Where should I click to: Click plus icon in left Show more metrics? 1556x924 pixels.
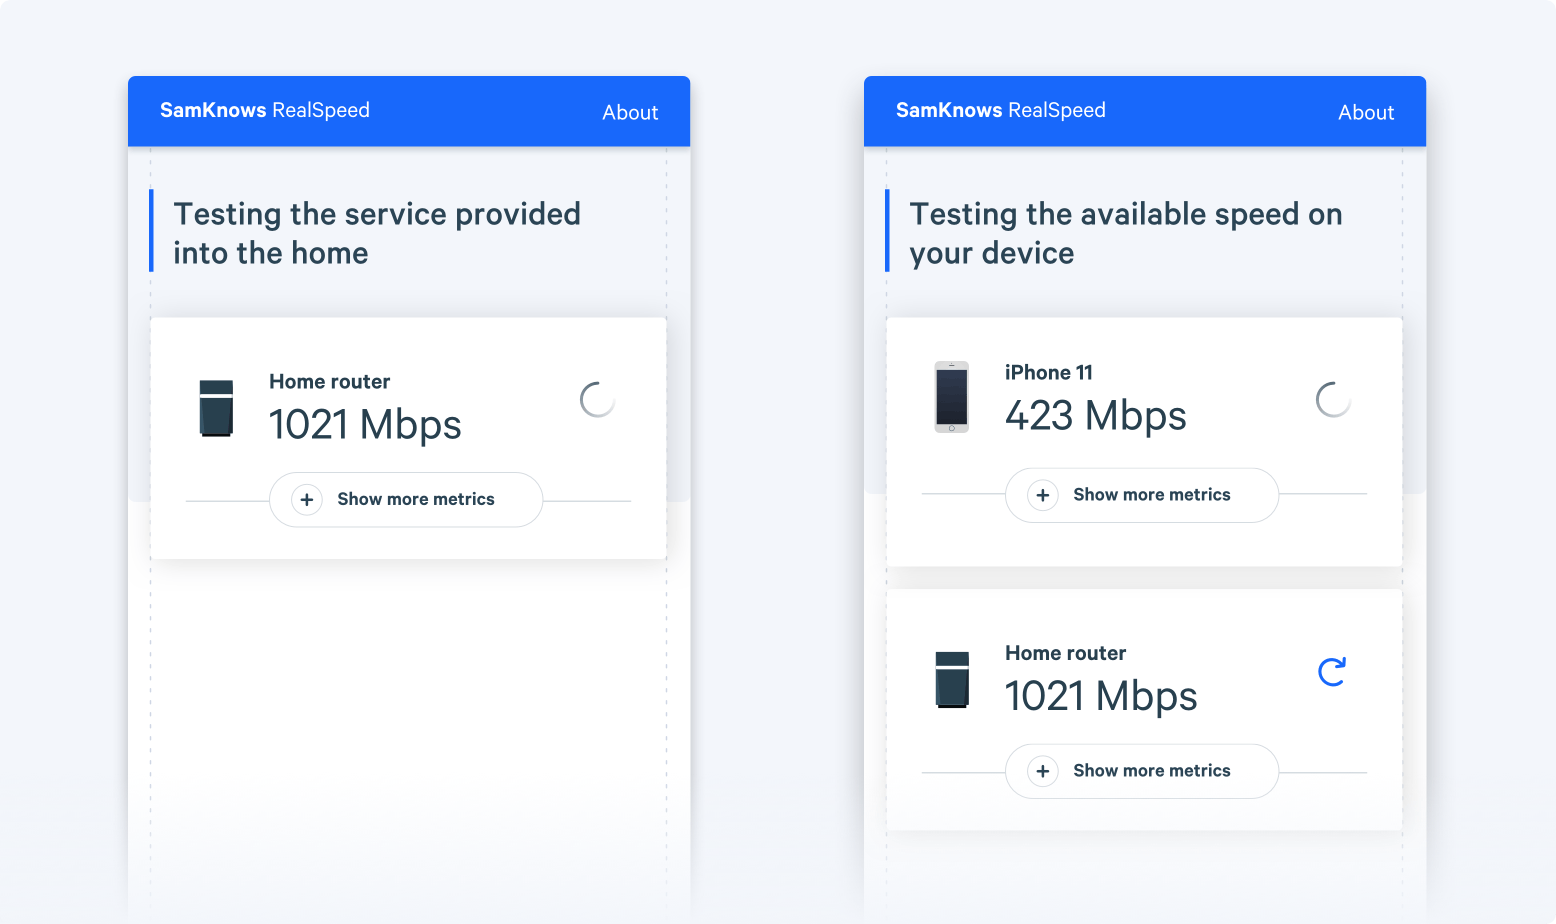coord(307,499)
